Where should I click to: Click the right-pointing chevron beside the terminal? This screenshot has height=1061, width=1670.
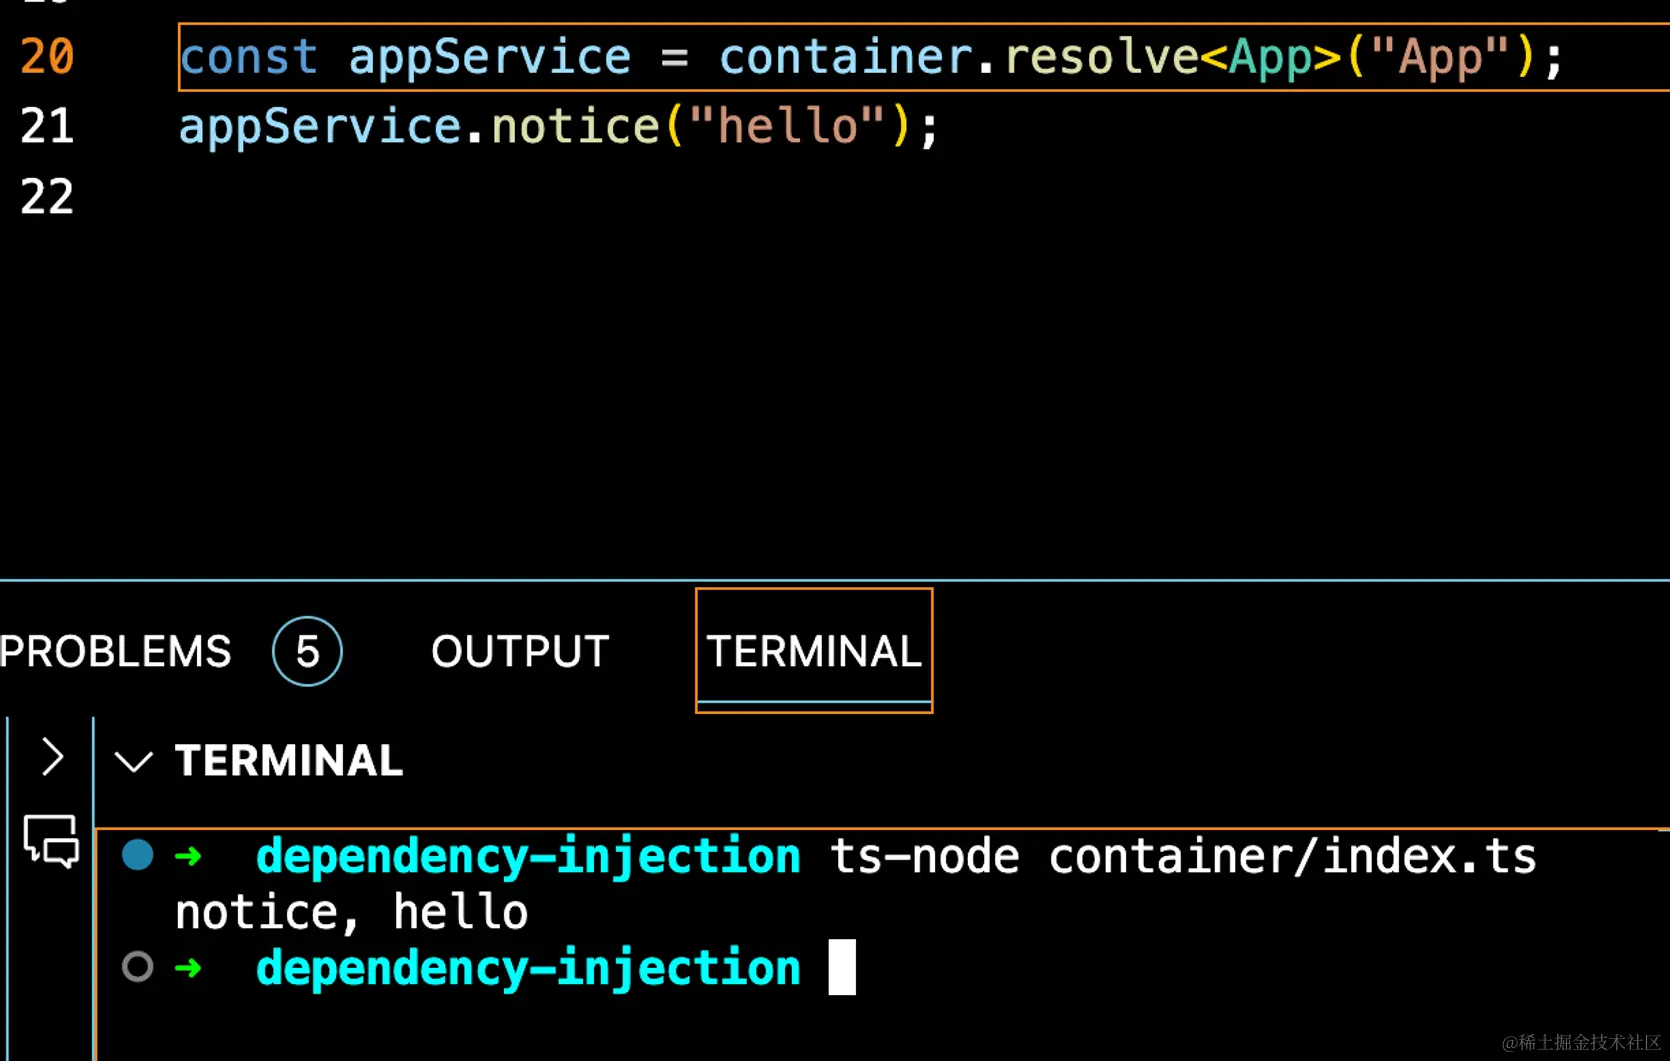53,757
